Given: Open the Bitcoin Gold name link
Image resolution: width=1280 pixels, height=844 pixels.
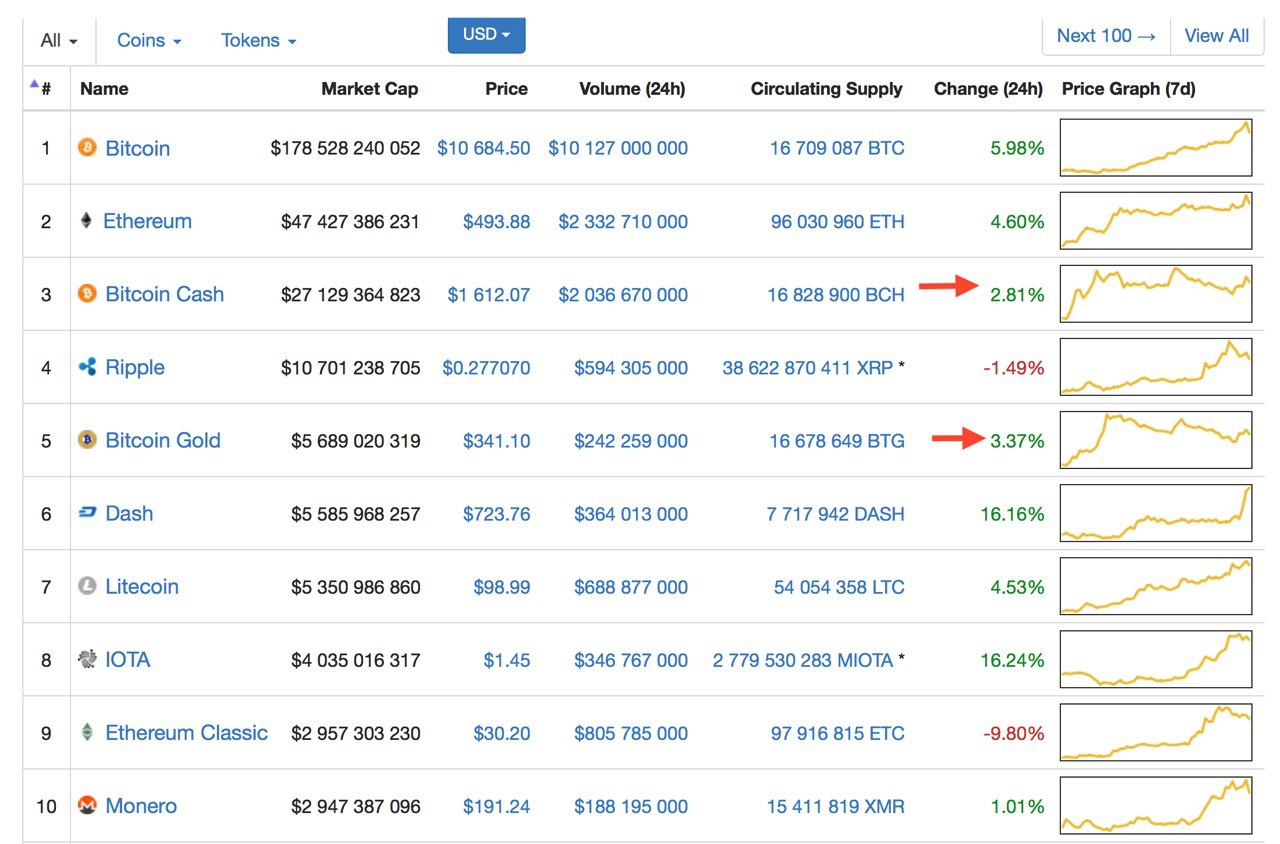Looking at the screenshot, I should pos(163,440).
